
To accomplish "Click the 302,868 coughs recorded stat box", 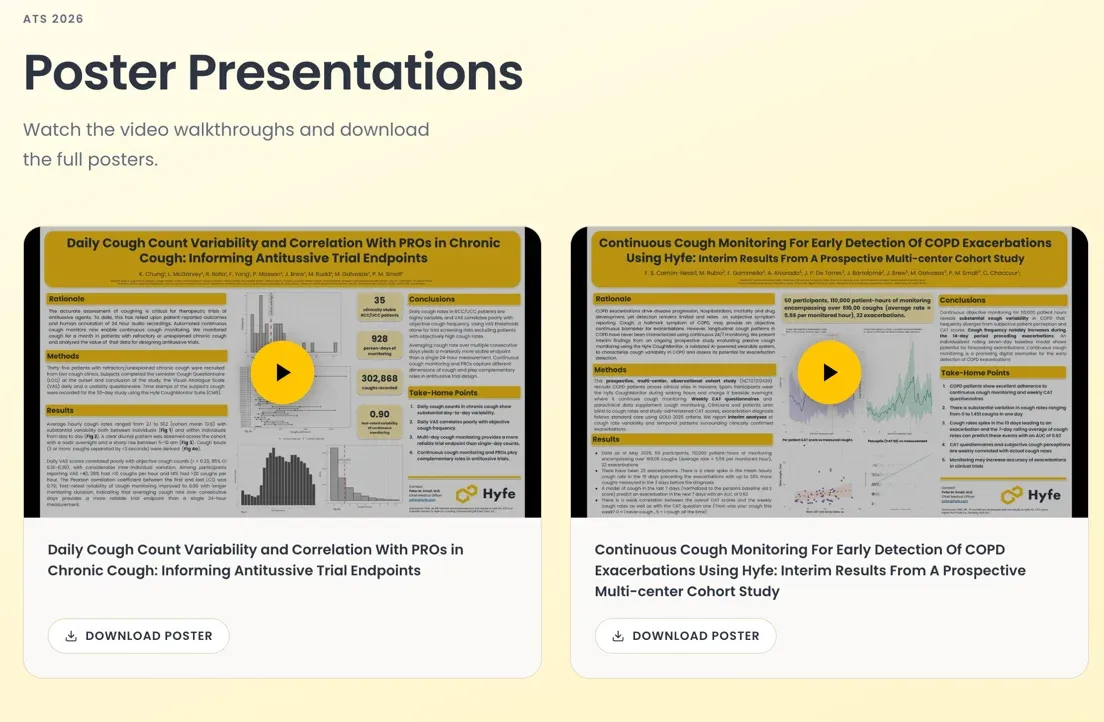I will pyautogui.click(x=380, y=382).
